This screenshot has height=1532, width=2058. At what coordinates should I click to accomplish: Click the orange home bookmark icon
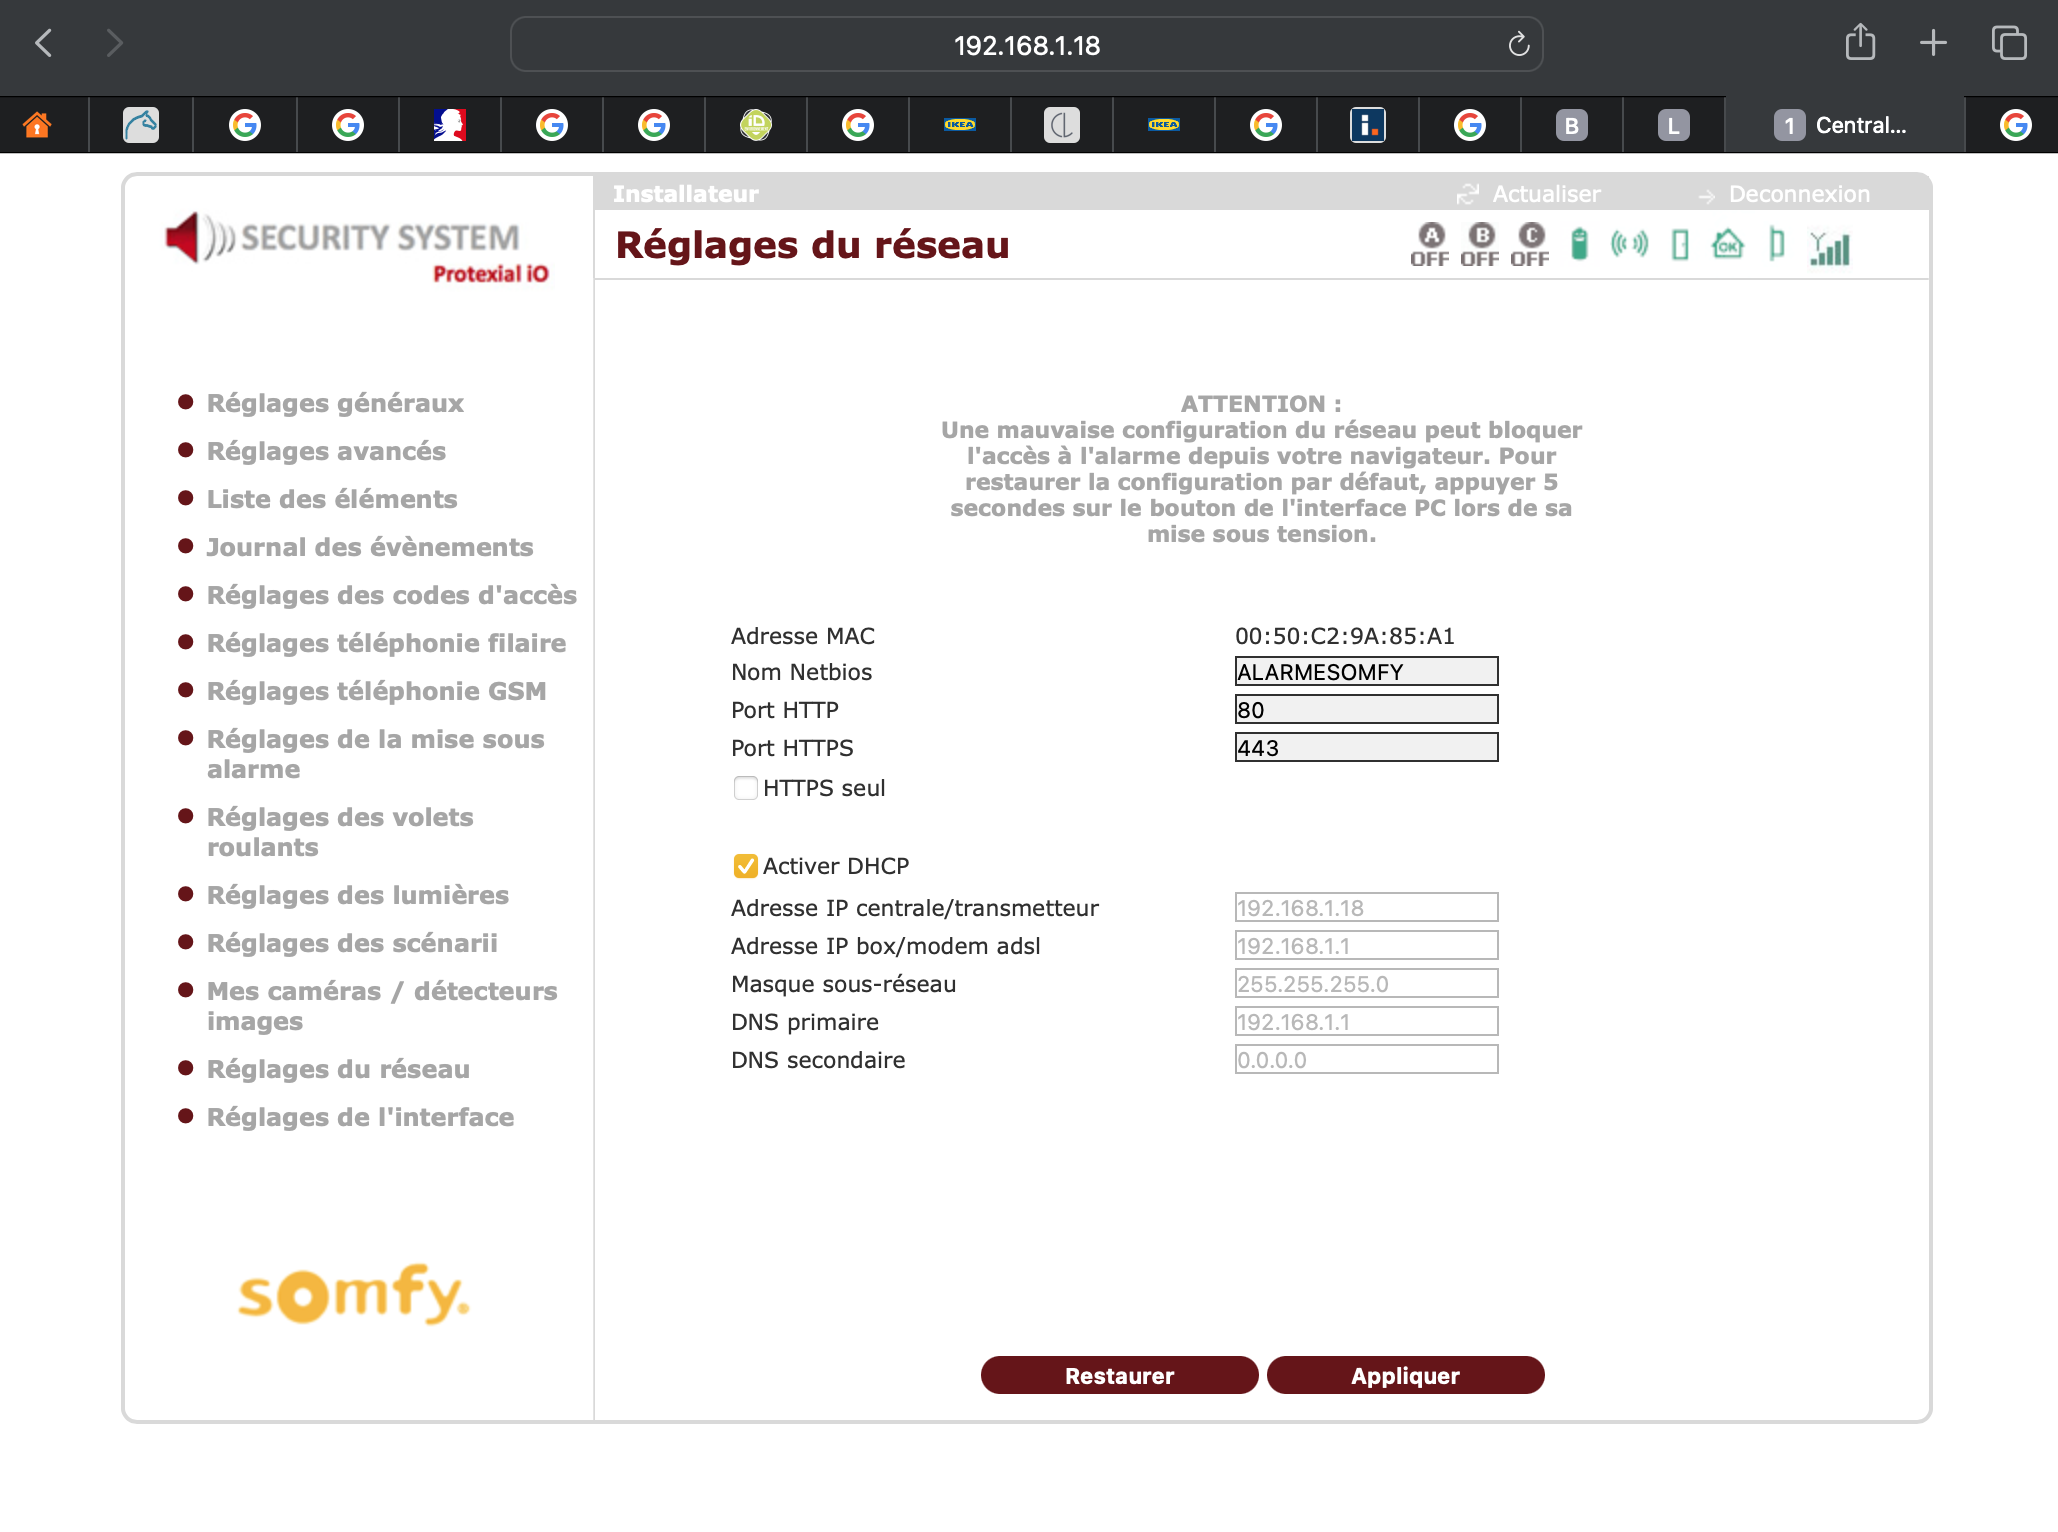(x=37, y=125)
